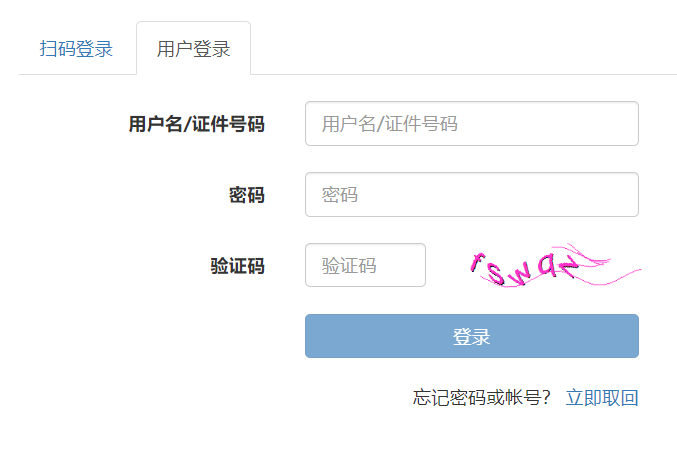Choose QR code login via 扫码登录

pos(76,49)
